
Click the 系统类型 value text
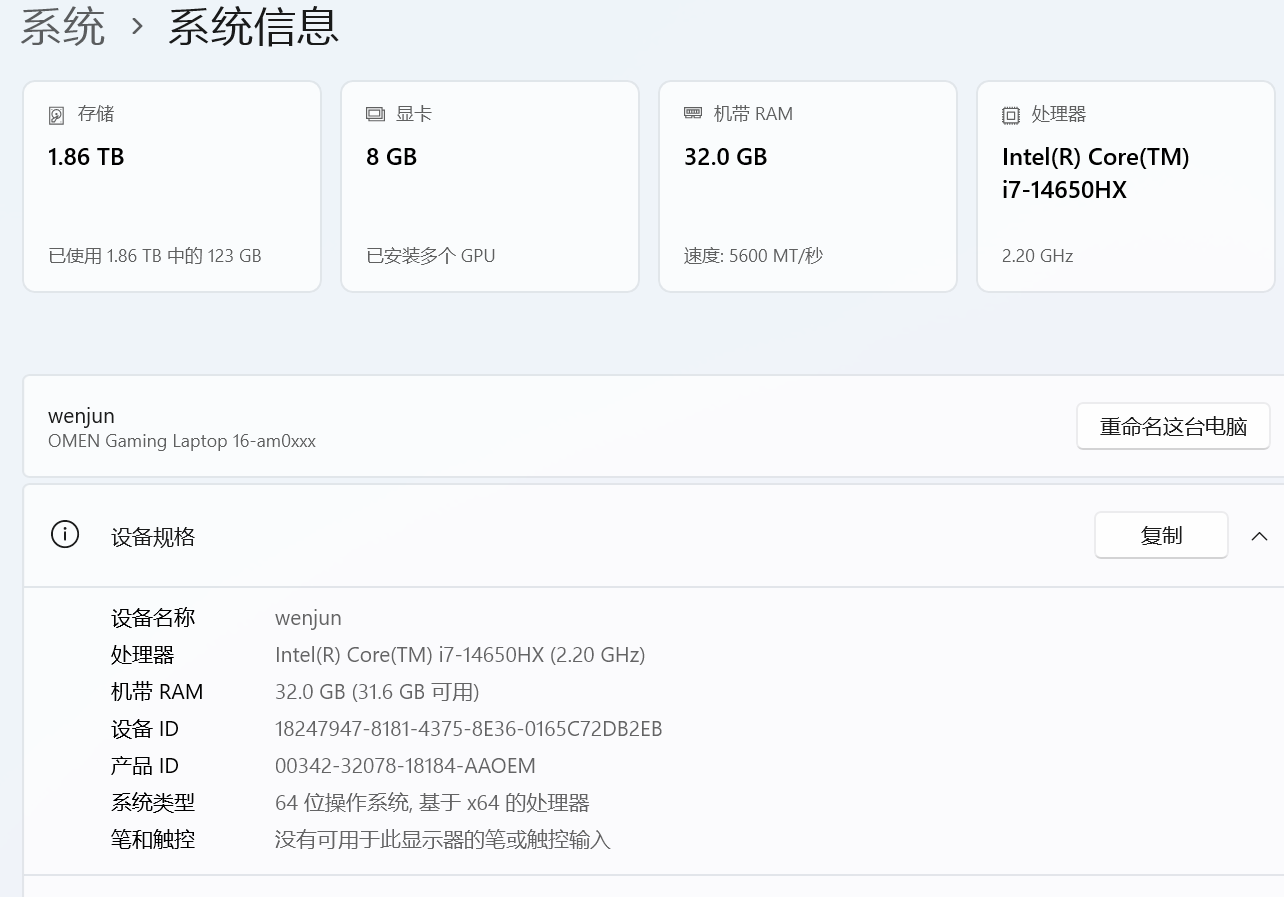432,803
